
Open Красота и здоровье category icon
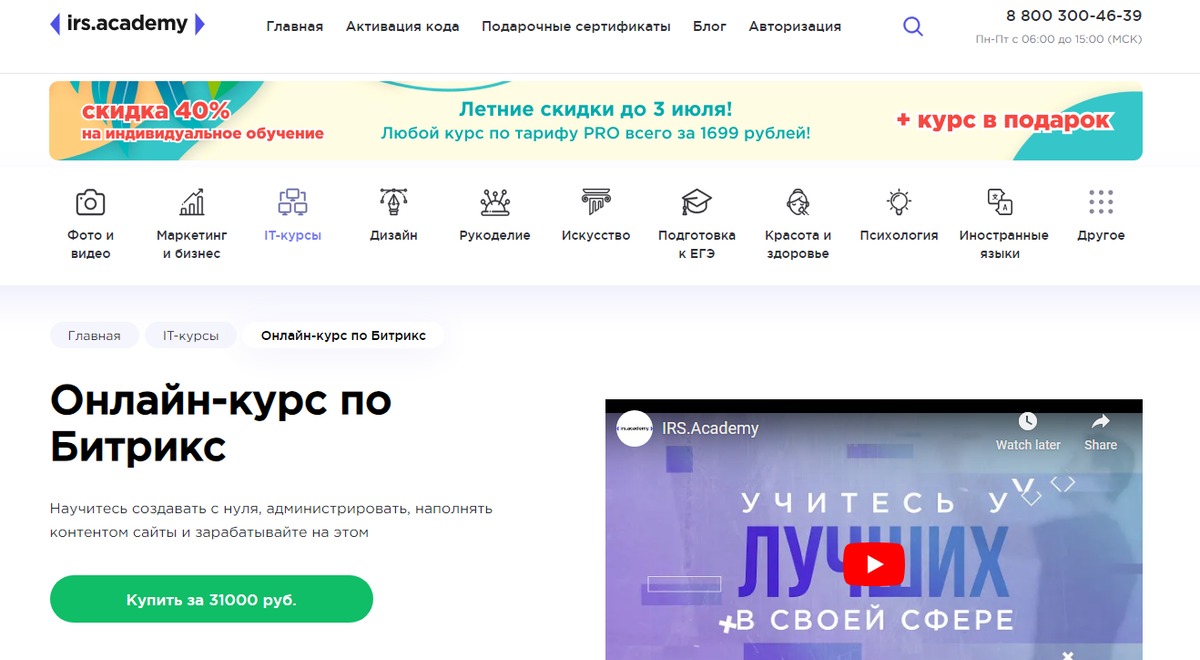tap(798, 203)
